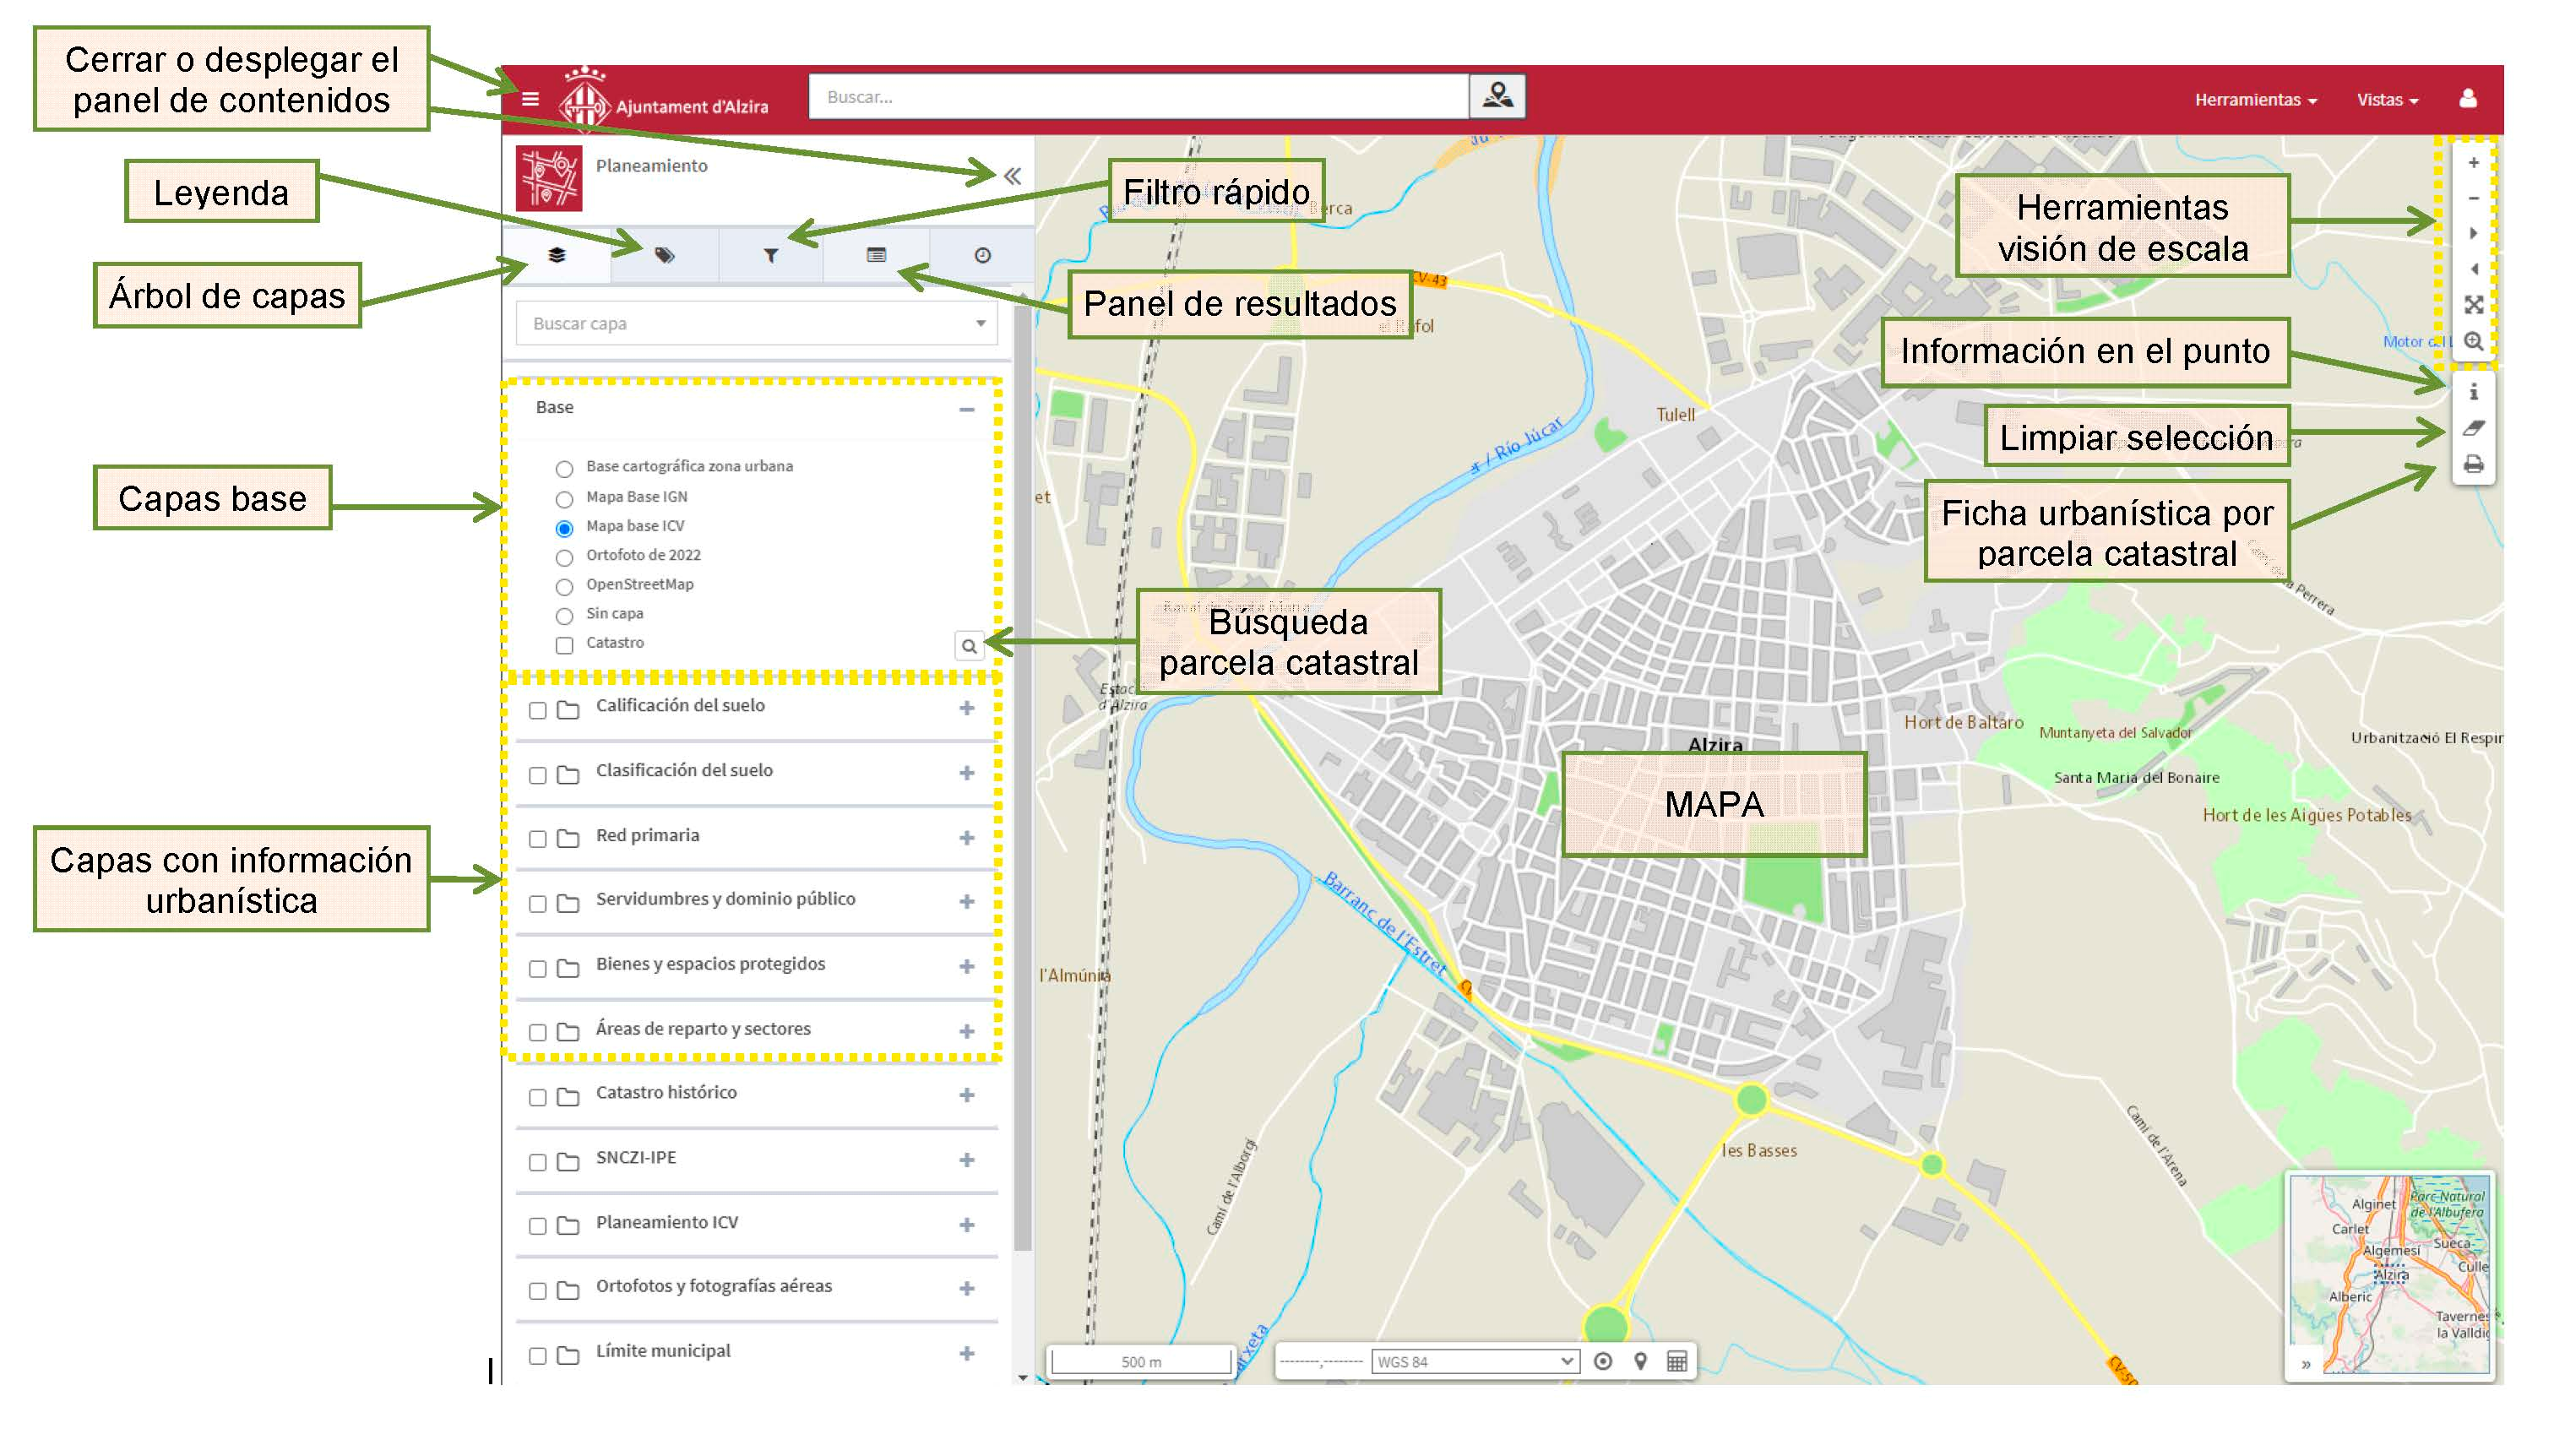Collapse the Base group with minus

click(966, 409)
